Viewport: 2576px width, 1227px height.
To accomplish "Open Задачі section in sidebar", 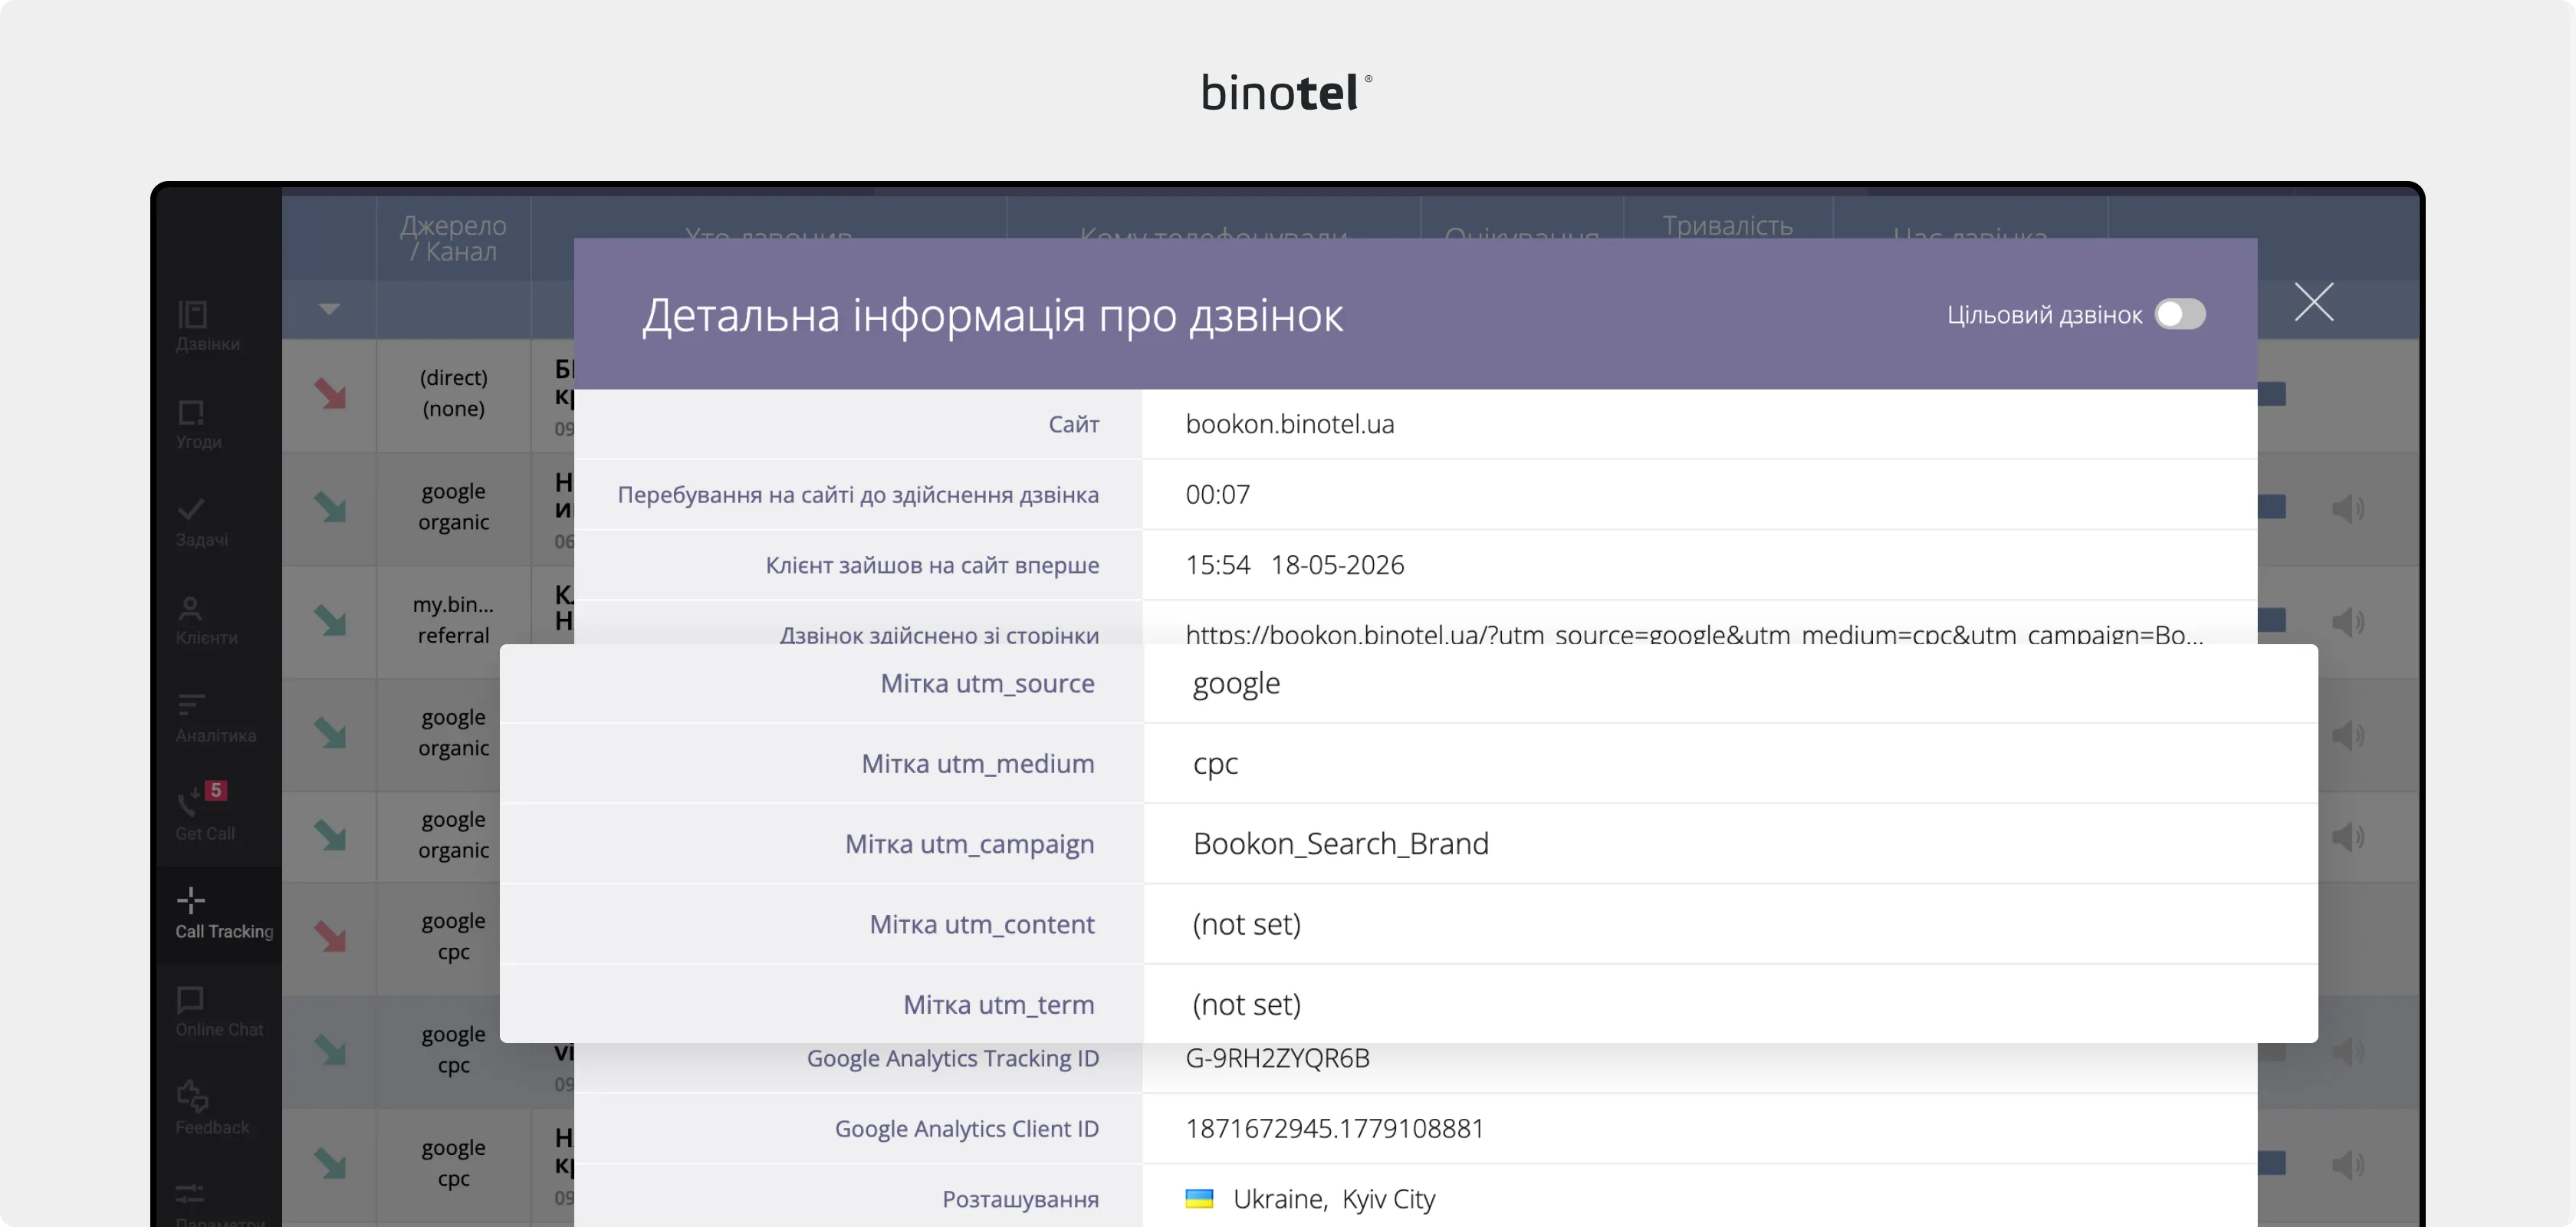I will click(x=202, y=522).
